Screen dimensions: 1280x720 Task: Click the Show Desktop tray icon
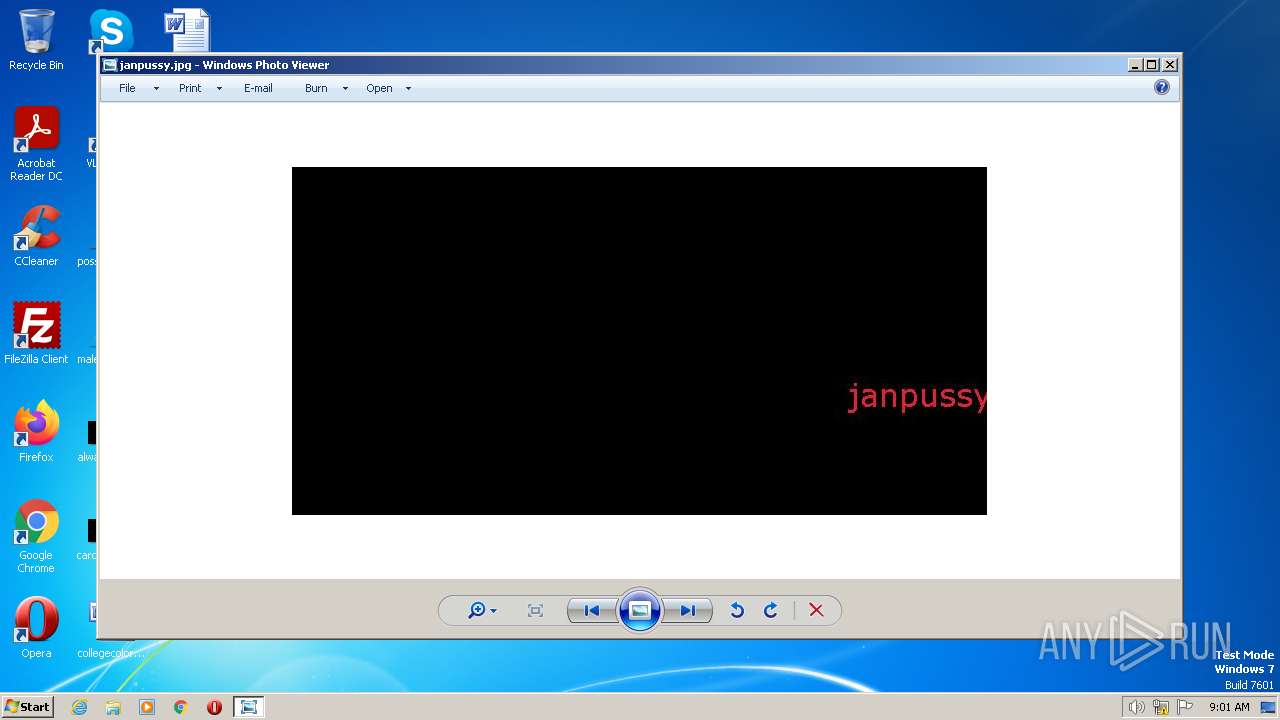1268,707
